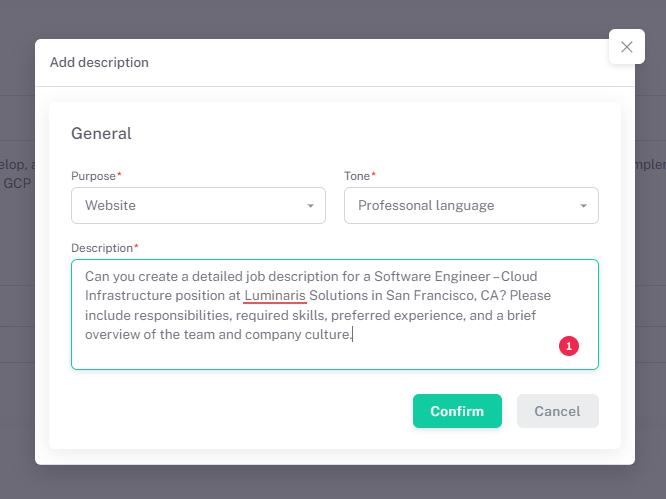Open the Purpose dropdown showing Website
Image resolution: width=666 pixels, height=499 pixels.
pyautogui.click(x=198, y=206)
